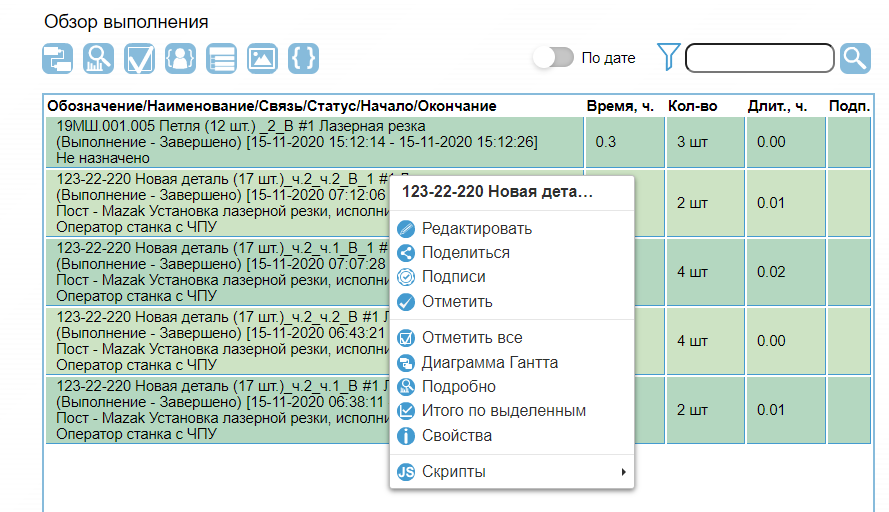Viewport: 889px width, 512px height.
Task: Open «Свойства» from context menu
Action: point(456,436)
